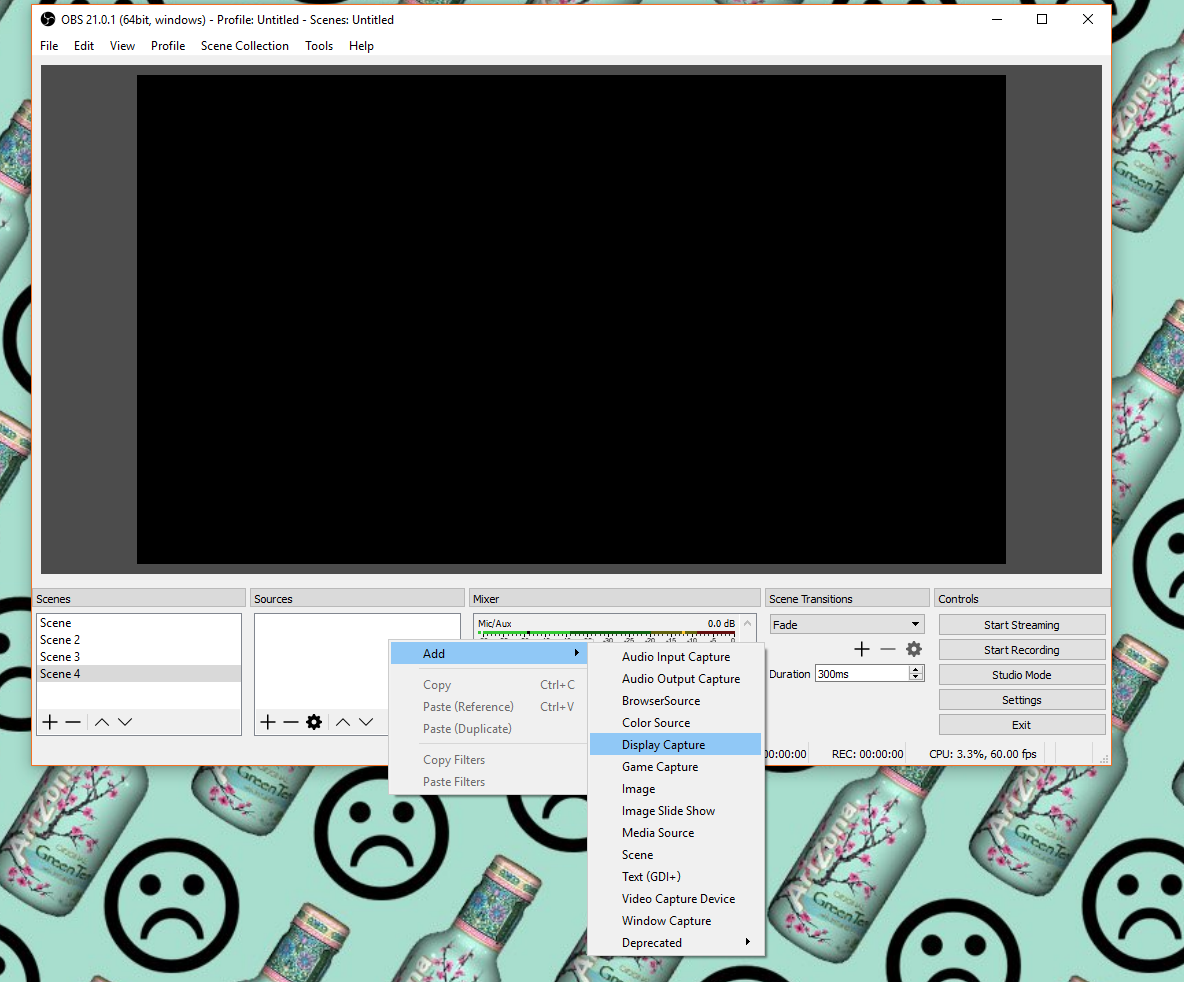Open source properties gear icon
Viewport: 1184px width, 982px height.
(314, 722)
